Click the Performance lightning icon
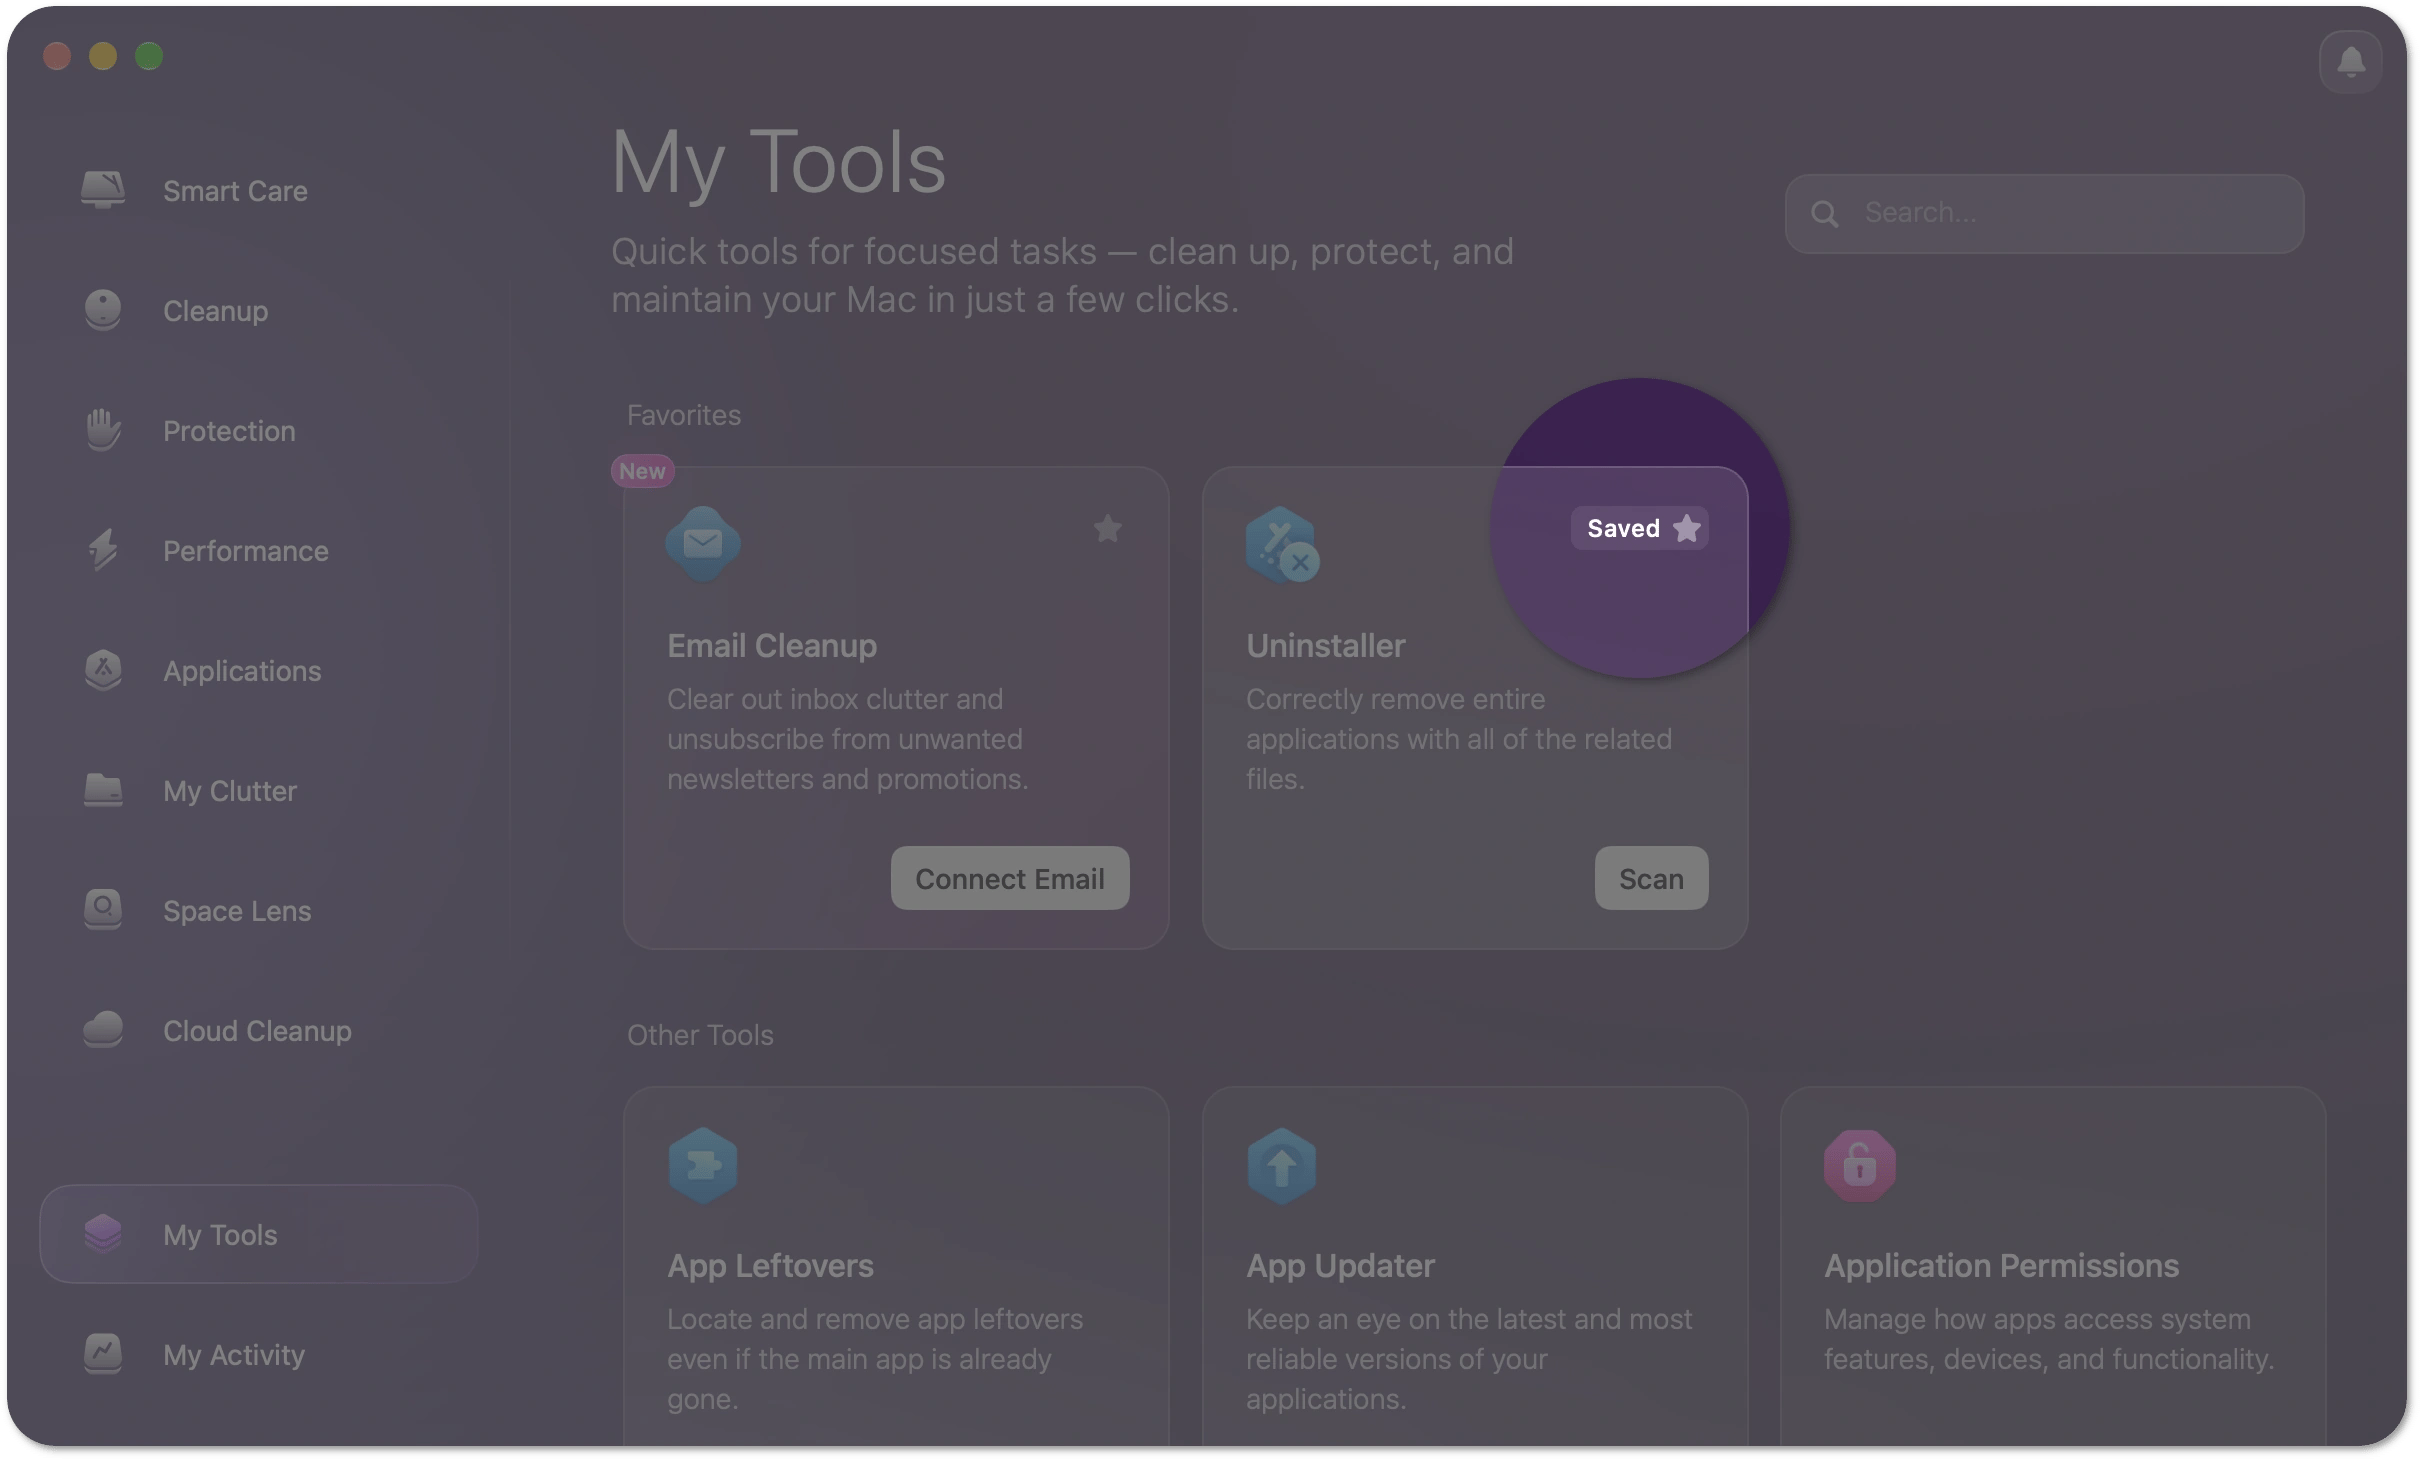Screen dimensions: 2420x1460 click(x=103, y=550)
